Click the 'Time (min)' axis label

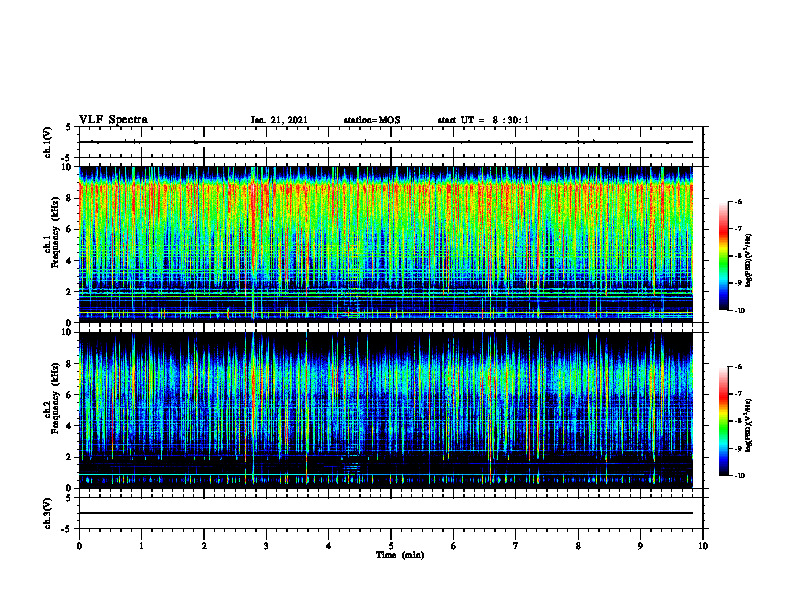(x=400, y=555)
